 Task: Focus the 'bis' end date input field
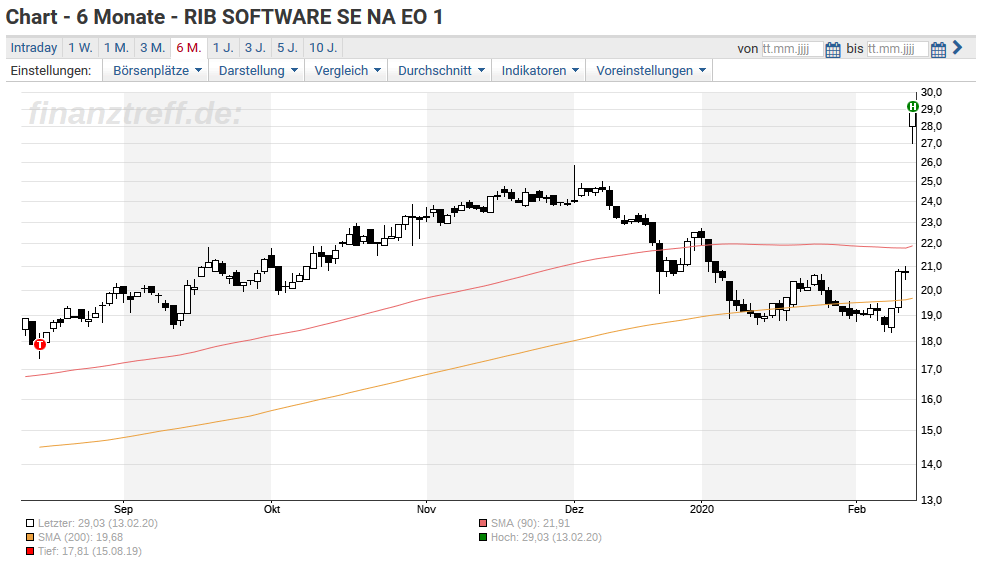[x=897, y=49]
